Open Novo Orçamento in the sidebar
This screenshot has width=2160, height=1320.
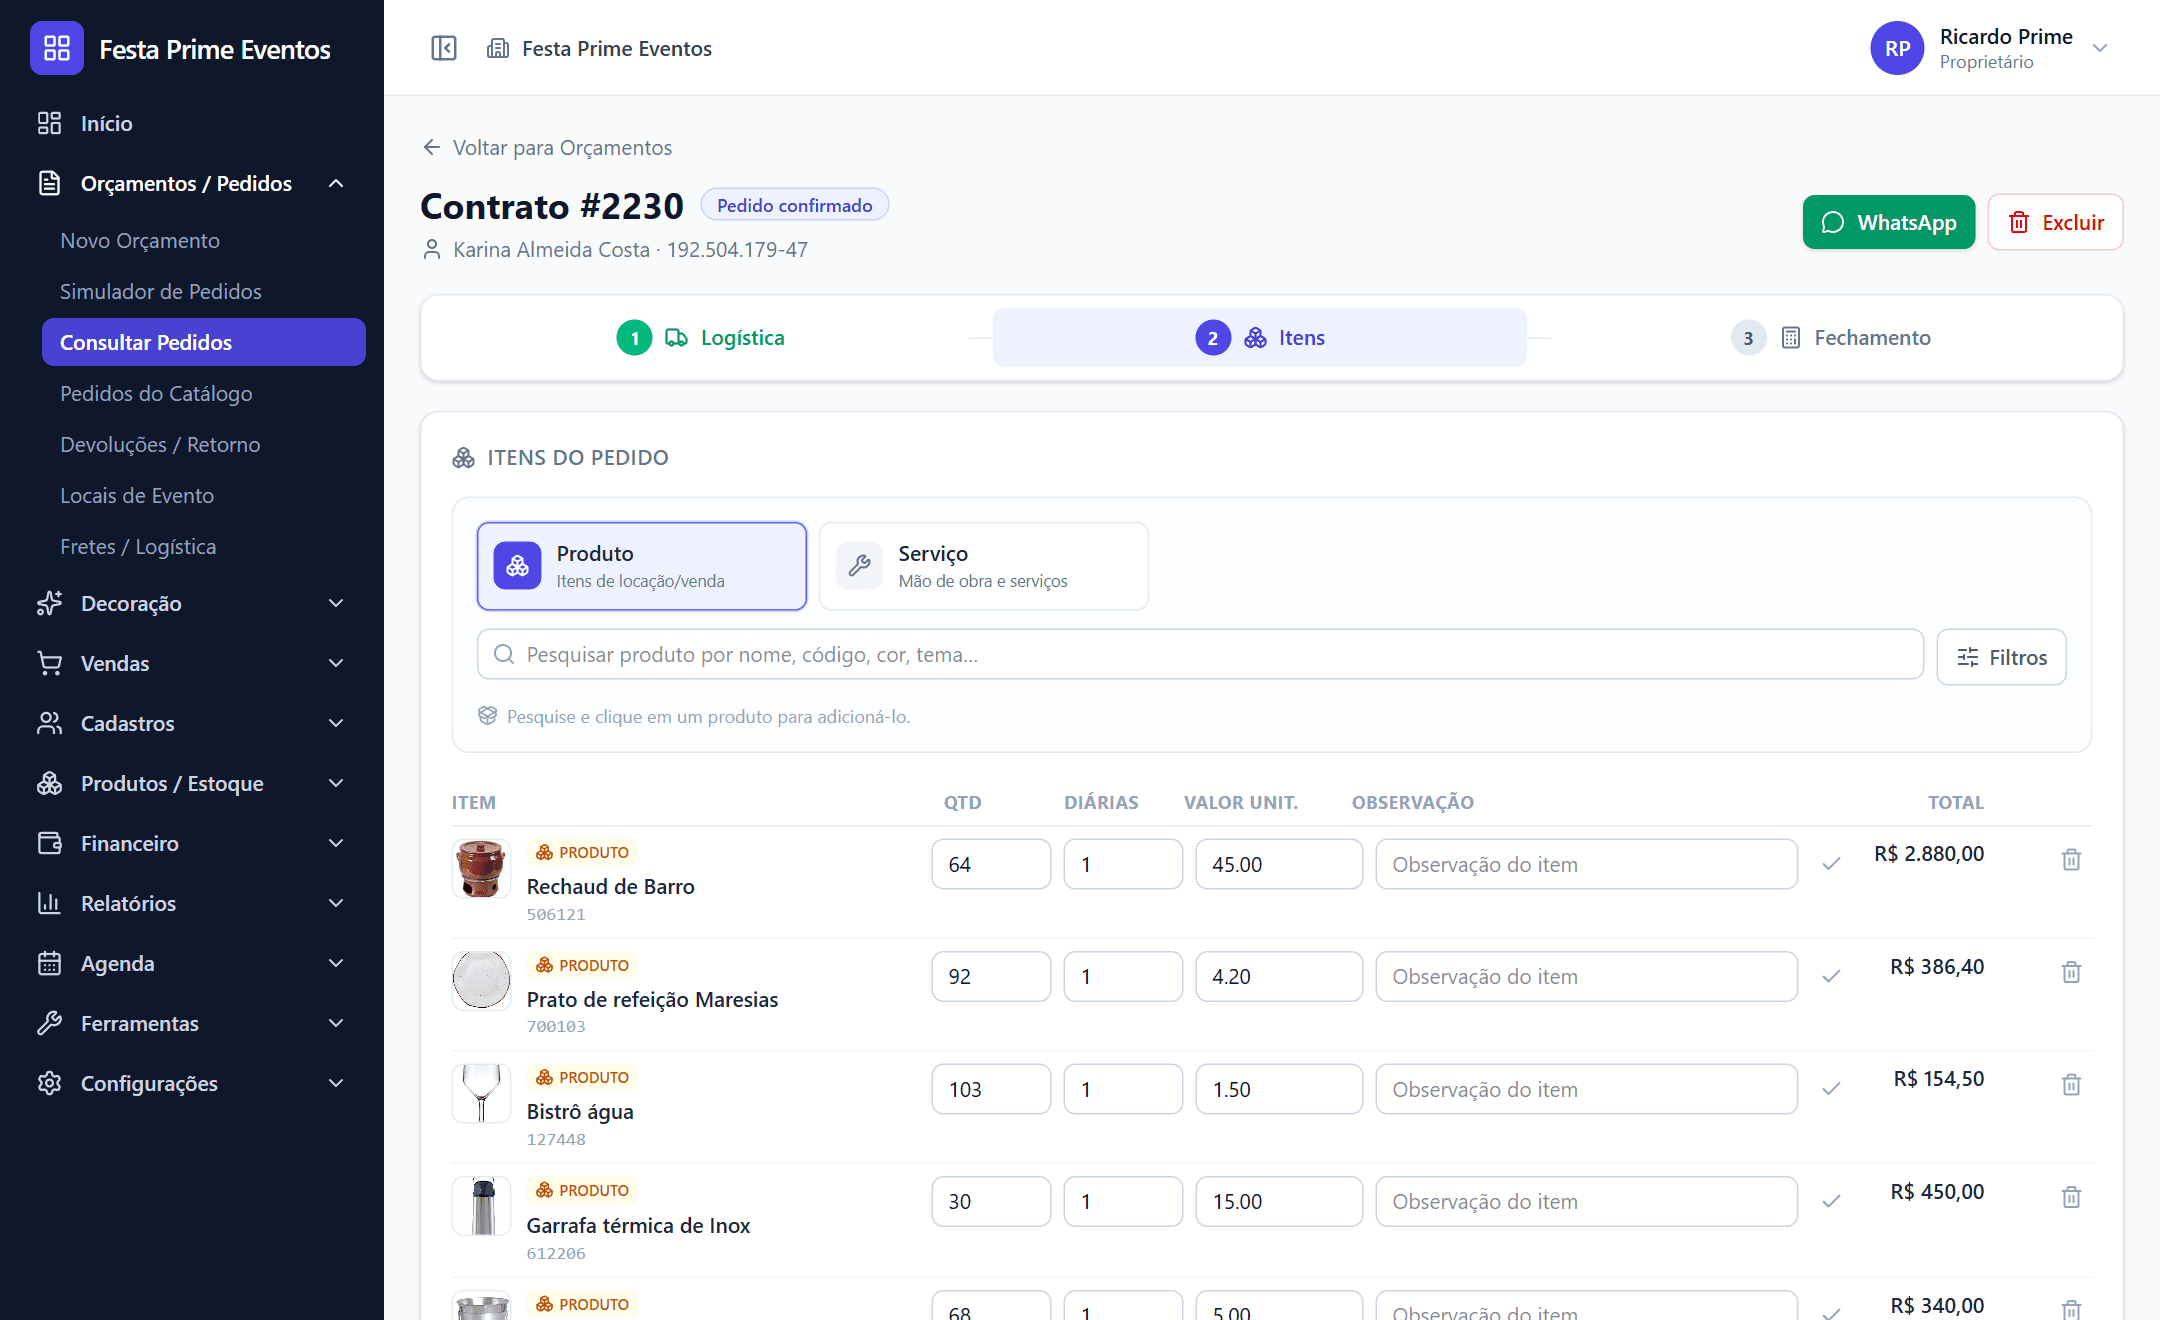(x=140, y=240)
